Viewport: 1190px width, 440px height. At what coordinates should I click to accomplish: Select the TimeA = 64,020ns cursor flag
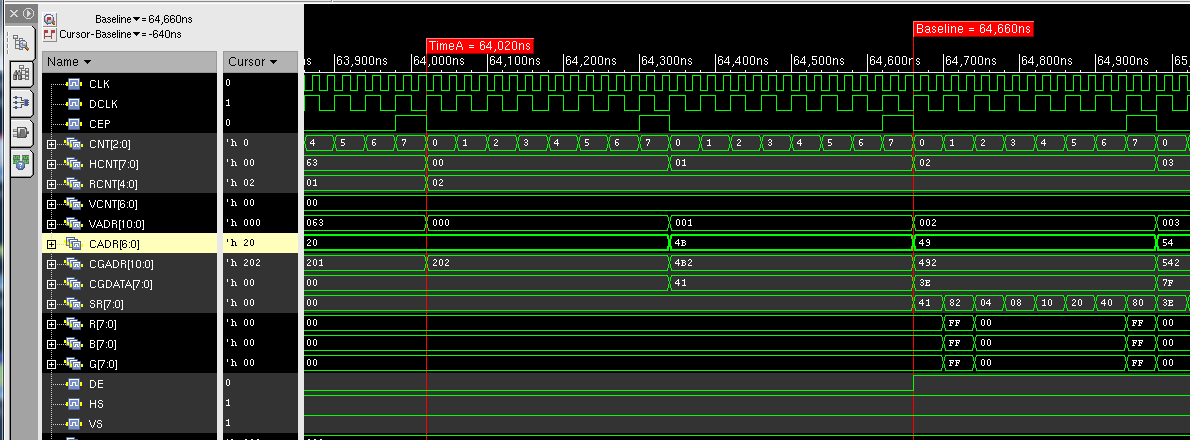tap(480, 46)
